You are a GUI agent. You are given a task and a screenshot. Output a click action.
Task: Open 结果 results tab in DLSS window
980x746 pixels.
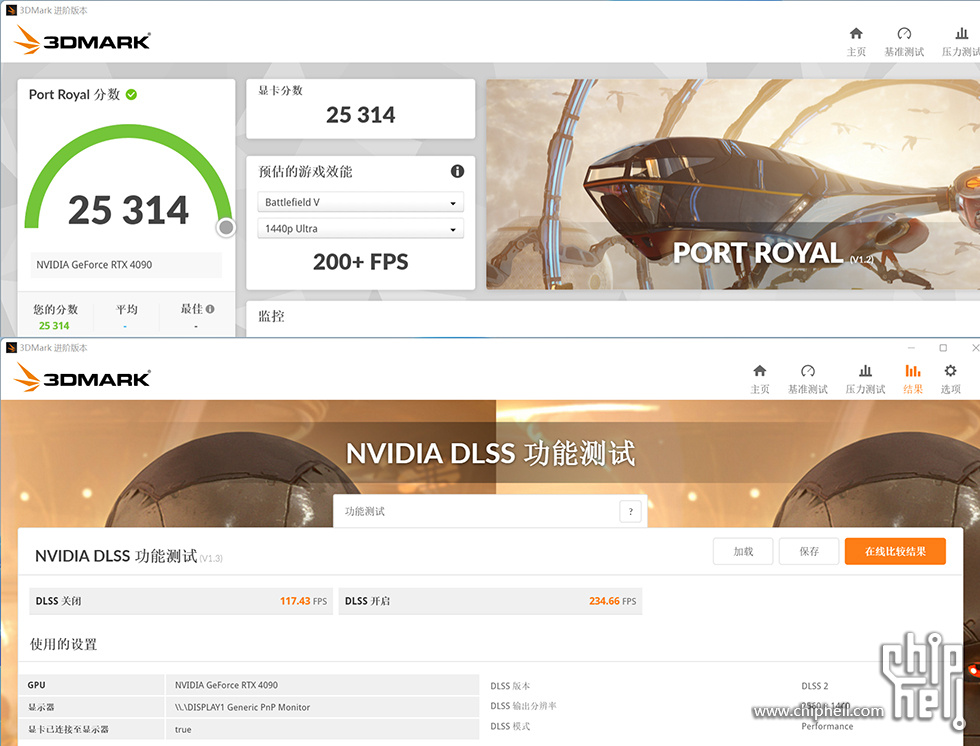click(x=912, y=379)
